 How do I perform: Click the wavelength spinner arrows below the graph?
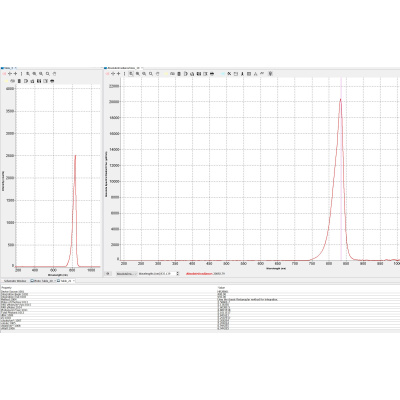tap(178, 274)
